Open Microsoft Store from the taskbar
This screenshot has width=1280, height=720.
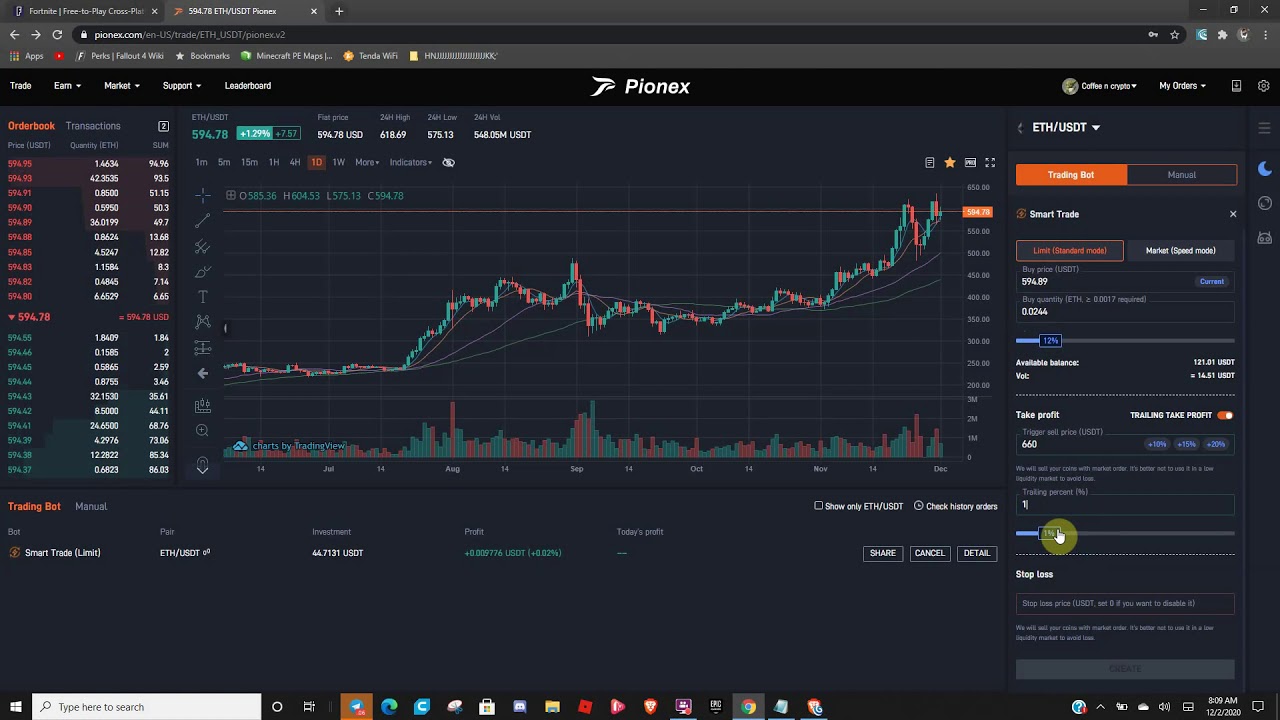coord(486,707)
